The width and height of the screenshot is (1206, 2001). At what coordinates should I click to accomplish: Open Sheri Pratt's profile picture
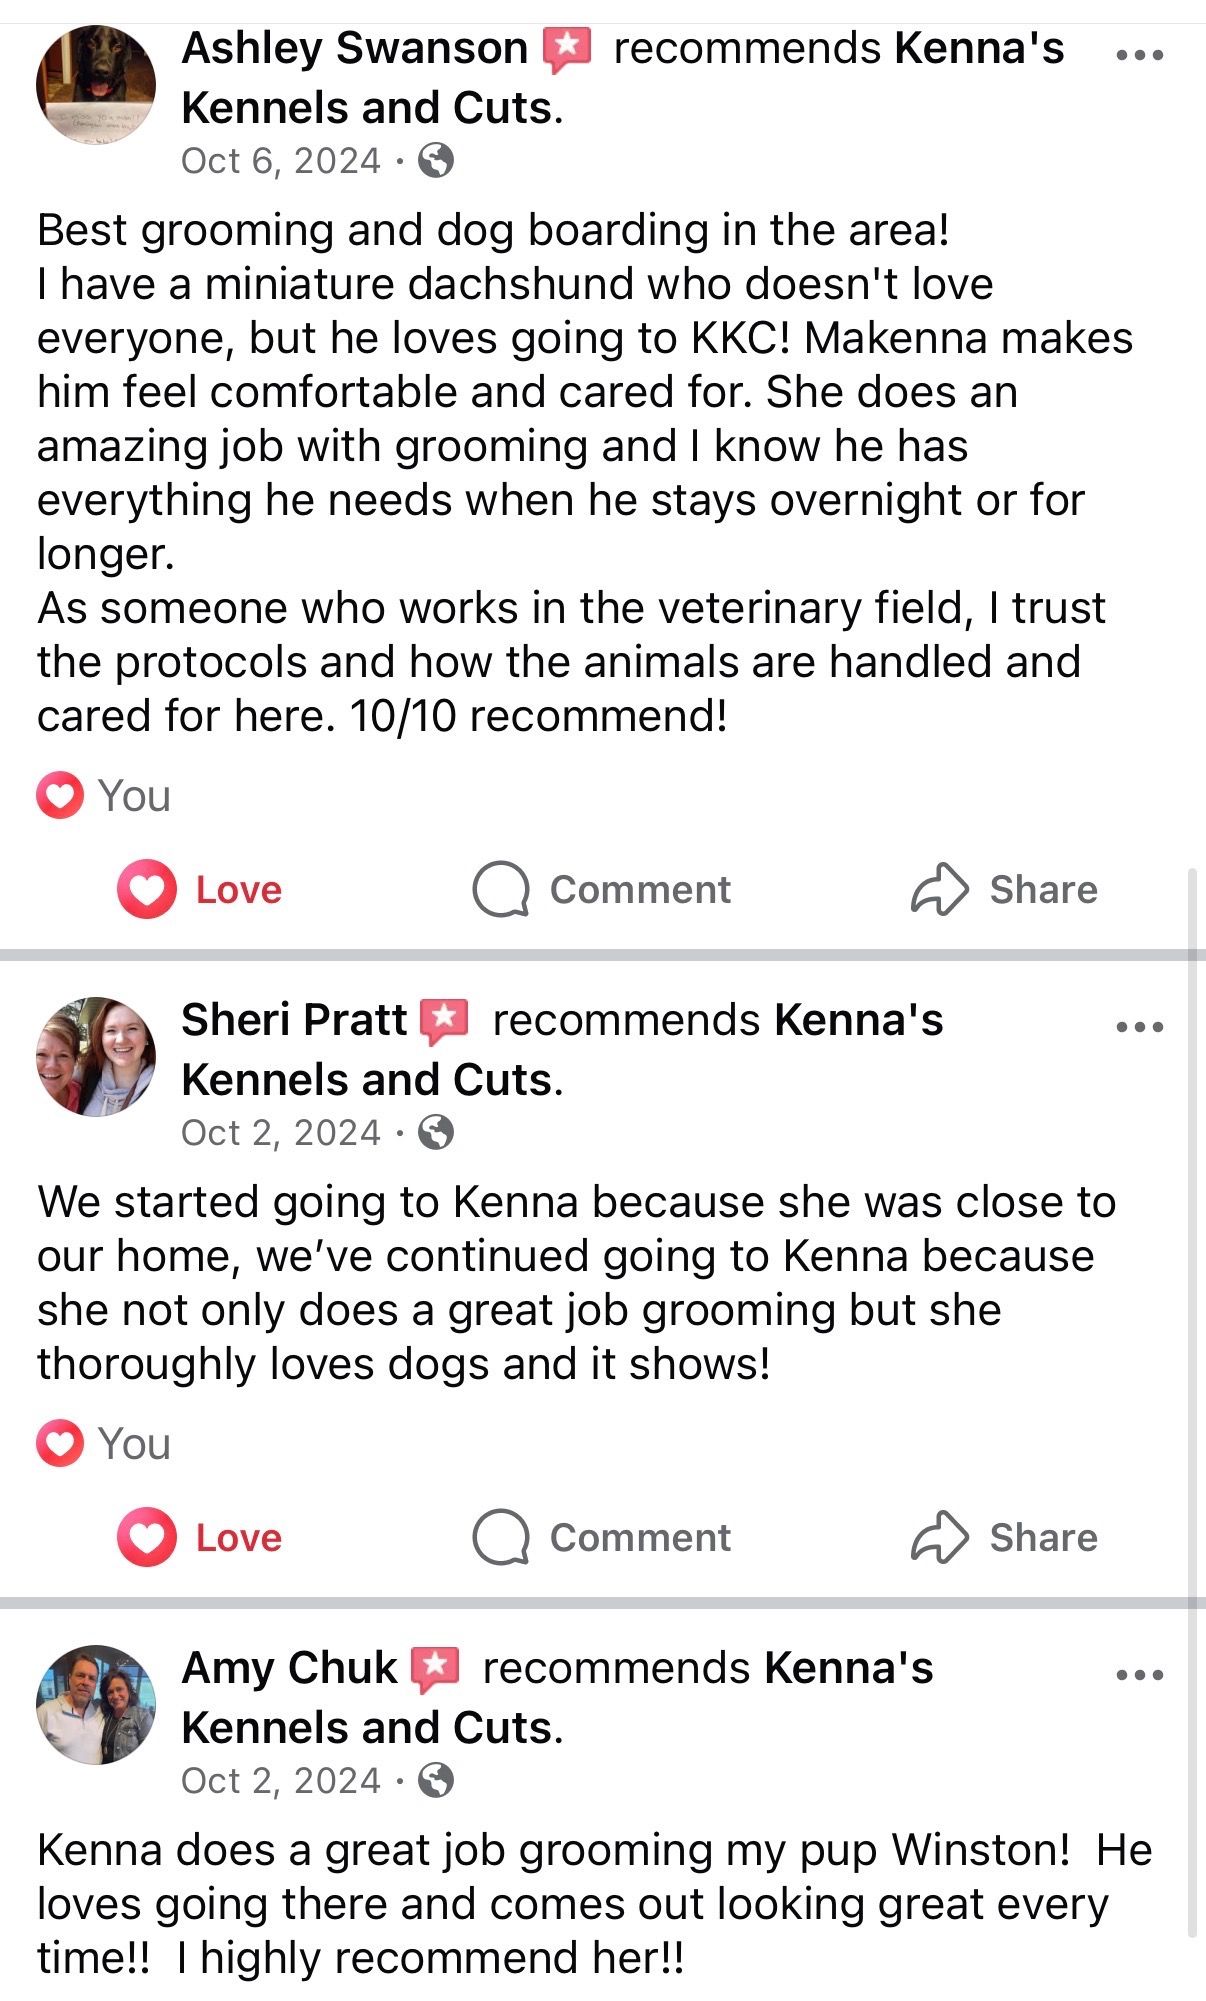(96, 1056)
